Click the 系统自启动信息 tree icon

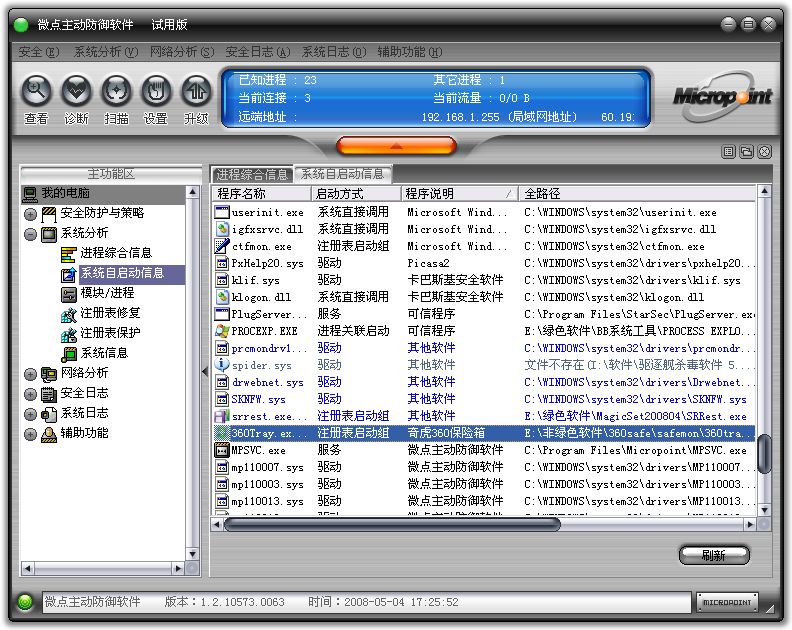pos(69,275)
